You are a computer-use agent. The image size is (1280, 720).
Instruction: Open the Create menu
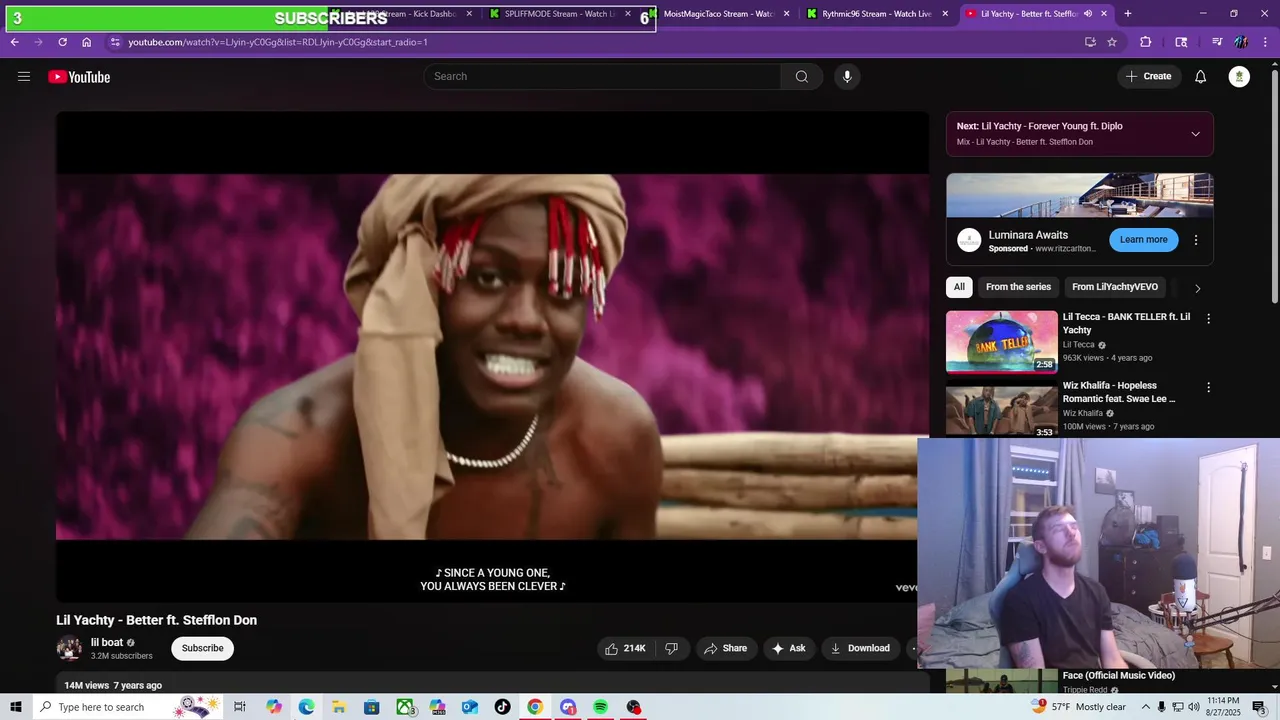click(1149, 77)
